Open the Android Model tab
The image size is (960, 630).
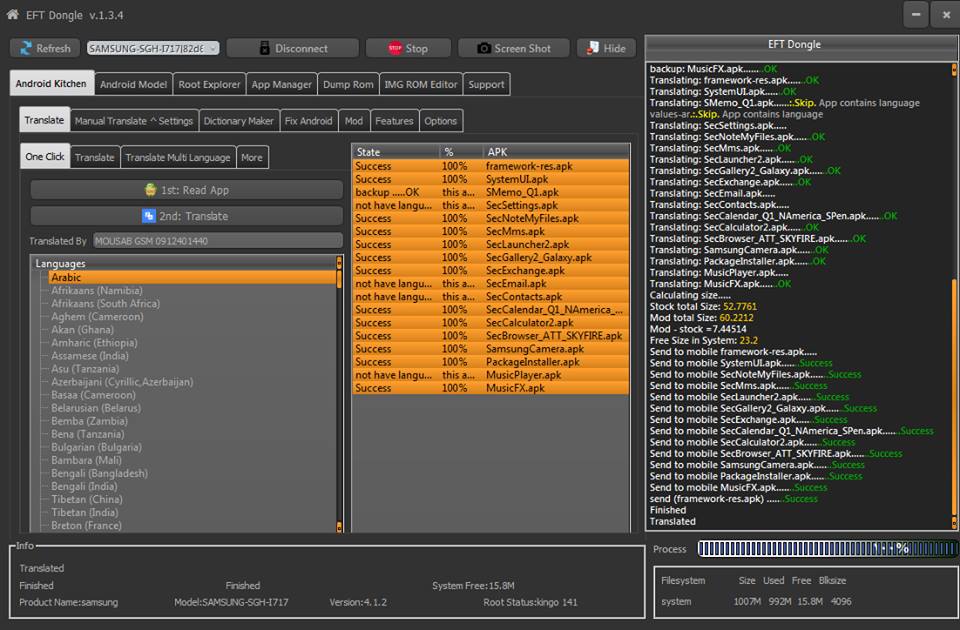pyautogui.click(x=133, y=84)
